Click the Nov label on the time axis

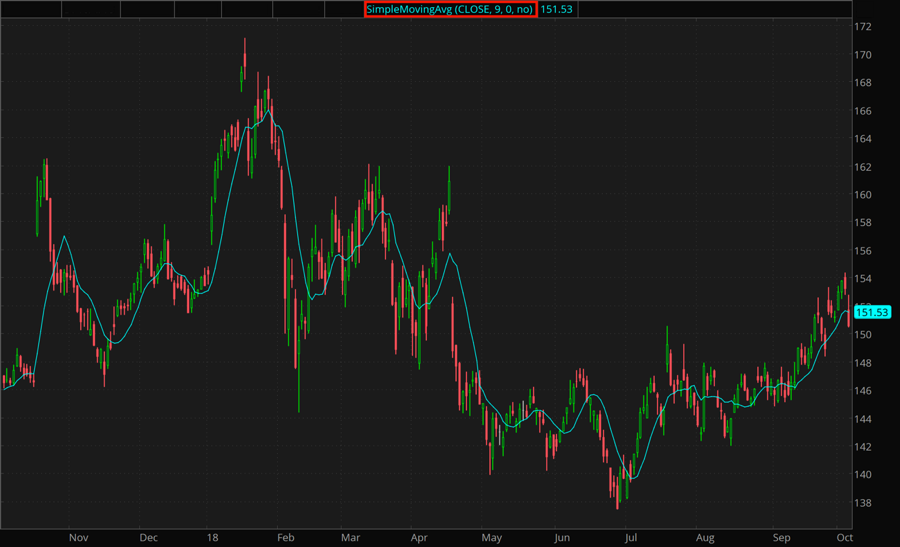(78, 537)
